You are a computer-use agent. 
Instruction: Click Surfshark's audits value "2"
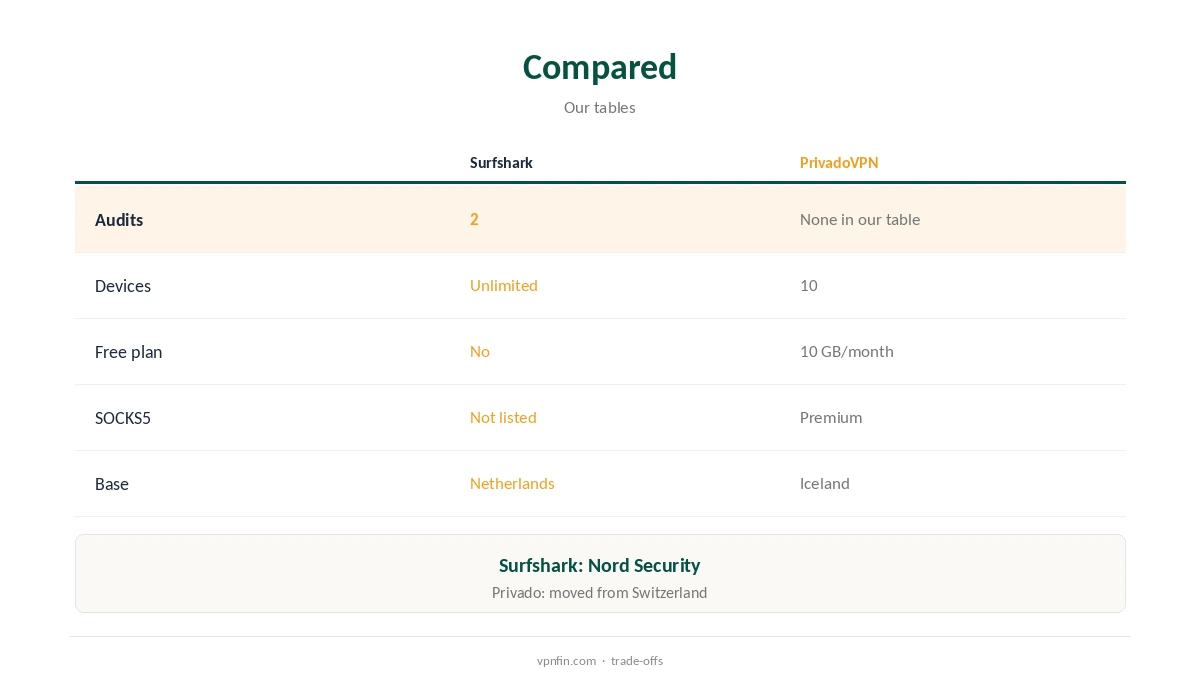[x=474, y=219]
